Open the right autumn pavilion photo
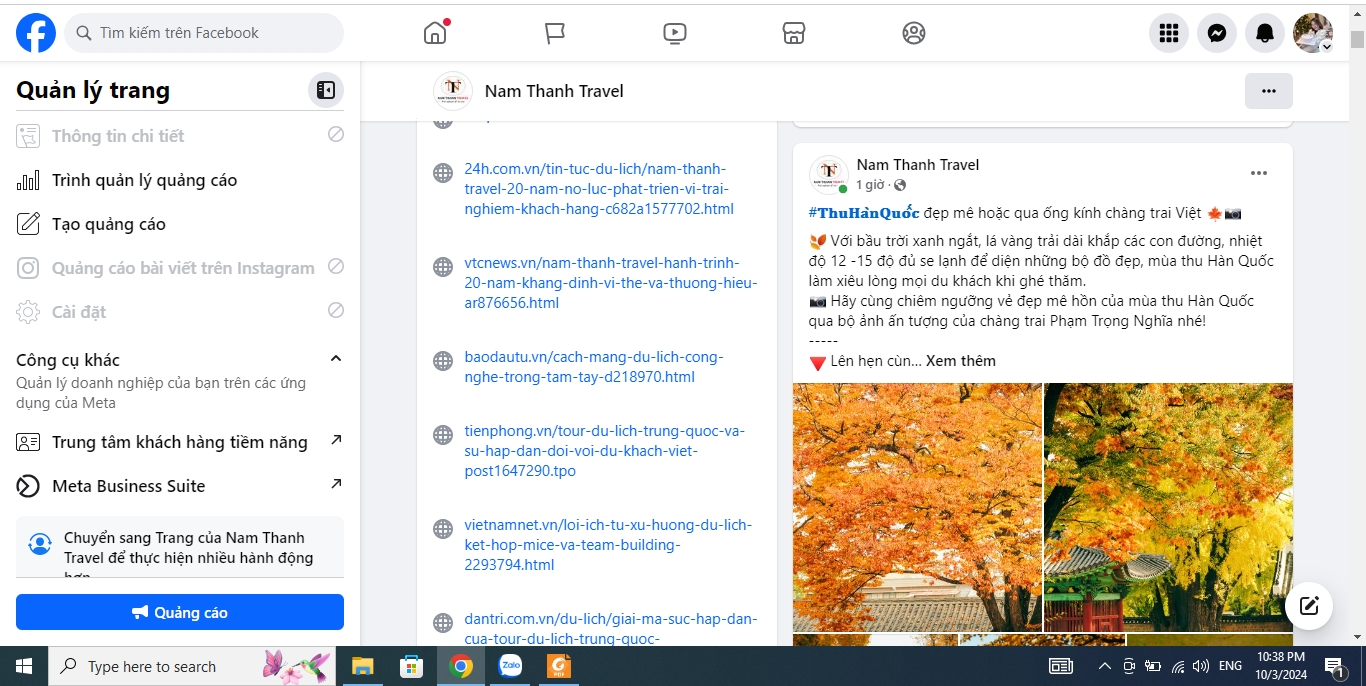 [1168, 507]
